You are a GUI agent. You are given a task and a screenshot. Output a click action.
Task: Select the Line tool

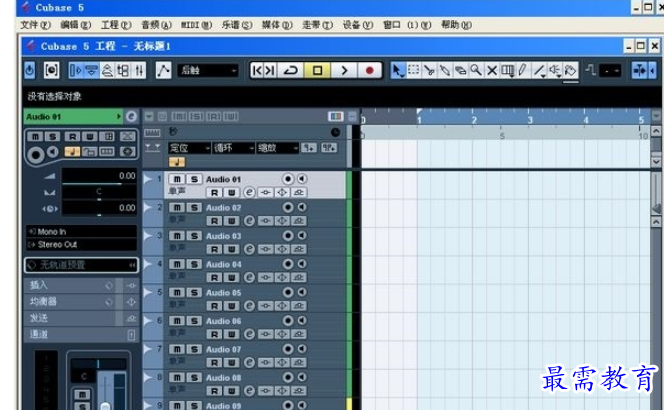point(539,70)
